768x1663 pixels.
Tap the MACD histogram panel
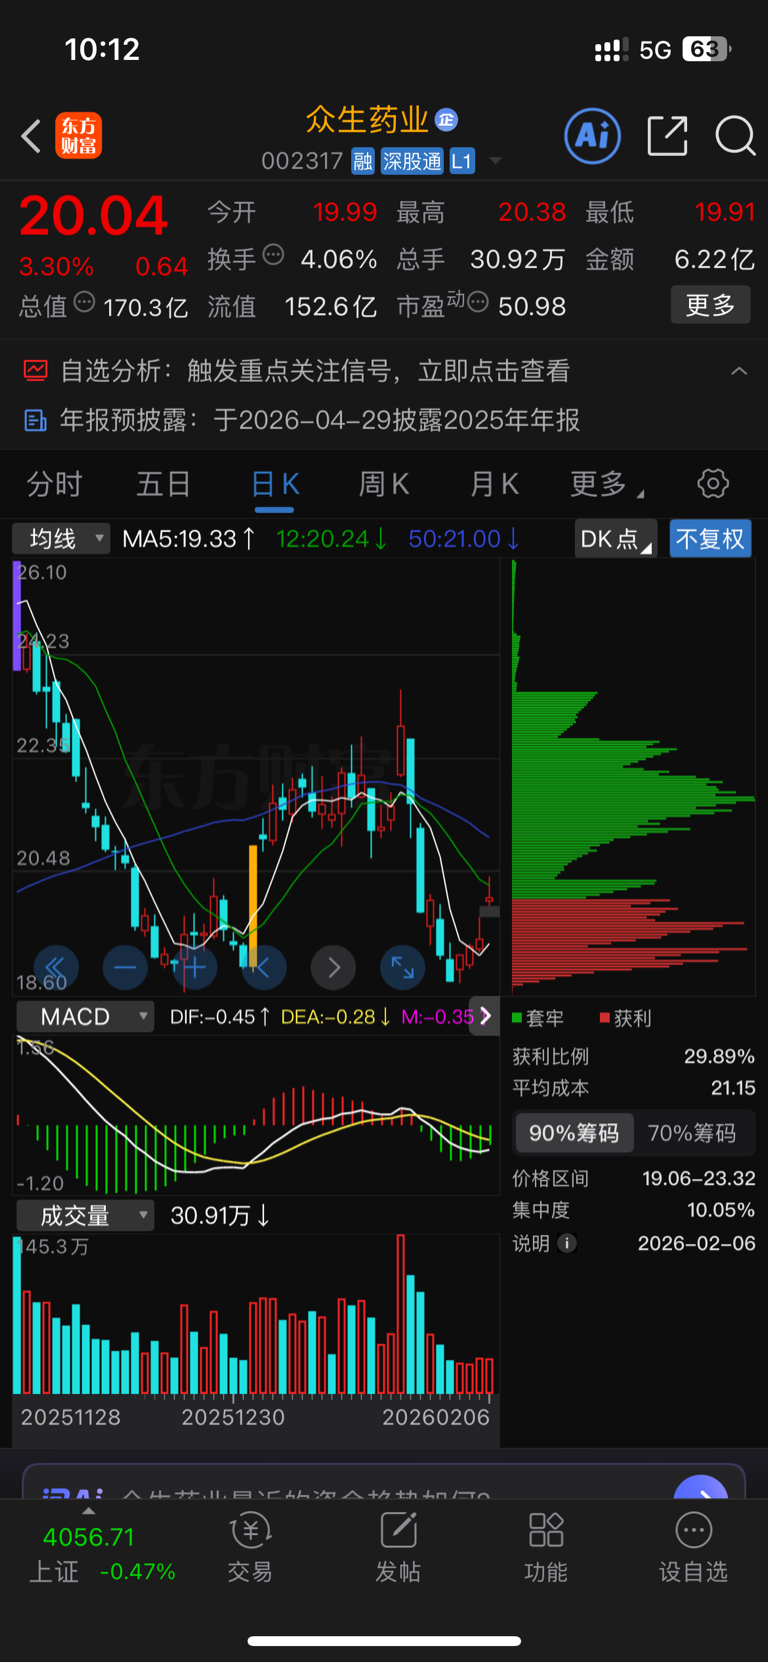(256, 1116)
